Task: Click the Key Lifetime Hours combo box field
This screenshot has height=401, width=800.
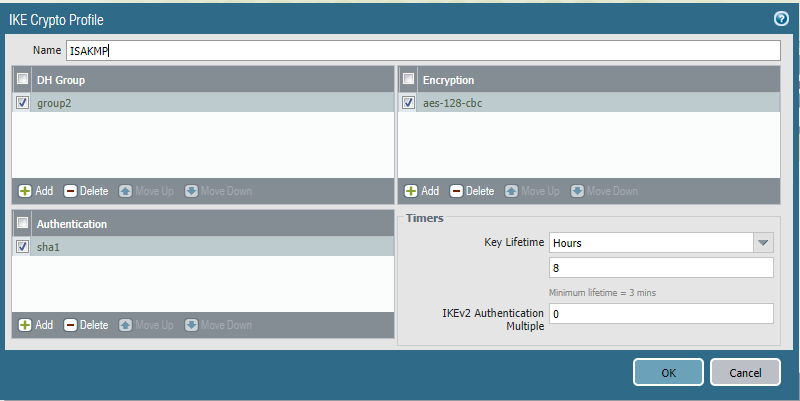Action: (x=651, y=243)
